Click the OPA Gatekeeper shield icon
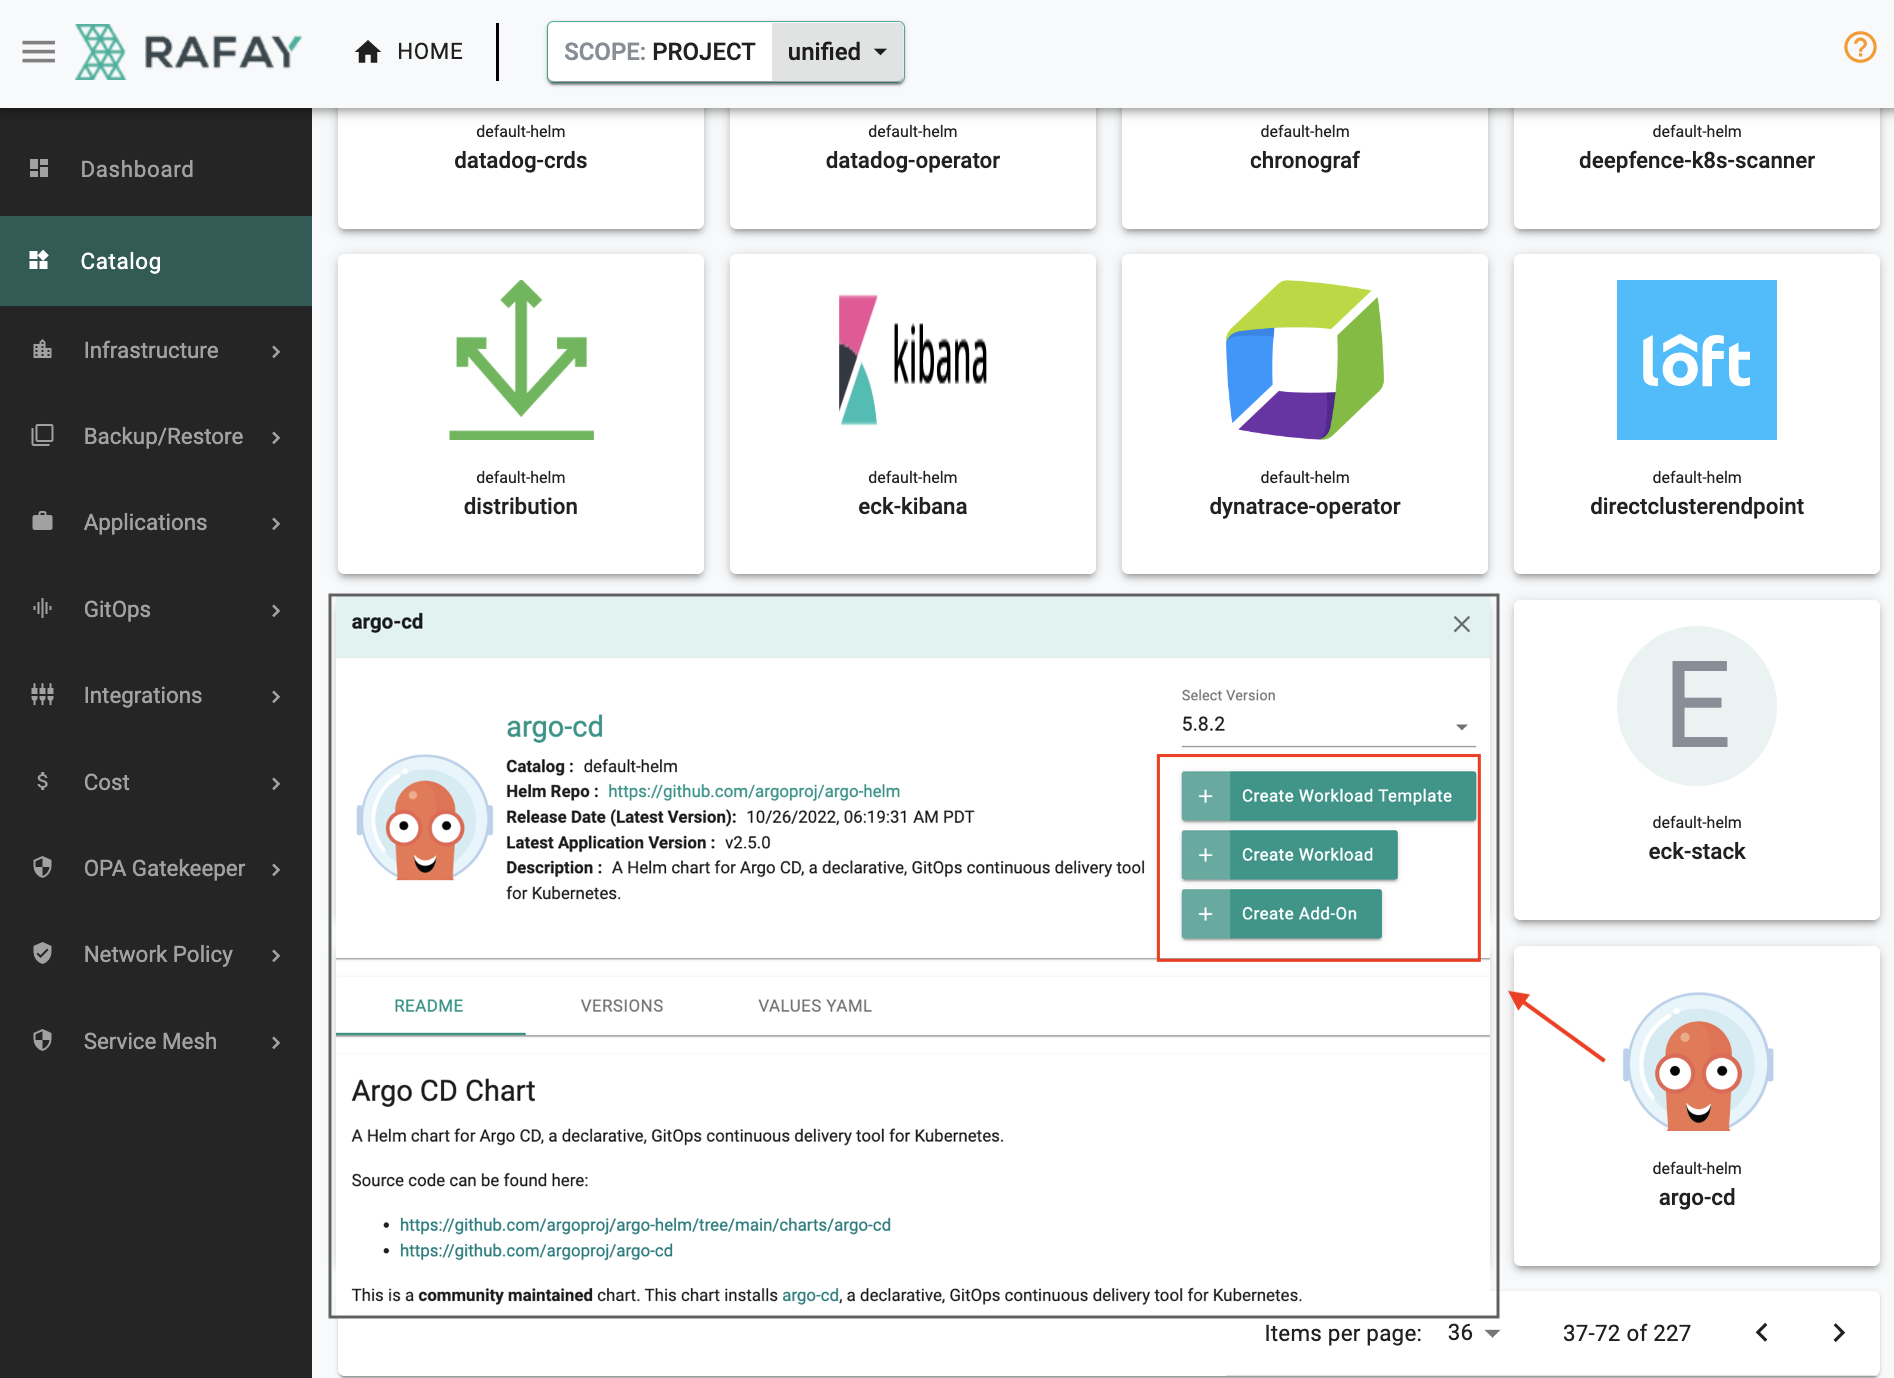Screen dimensions: 1894x1378 pyautogui.click(x=42, y=867)
